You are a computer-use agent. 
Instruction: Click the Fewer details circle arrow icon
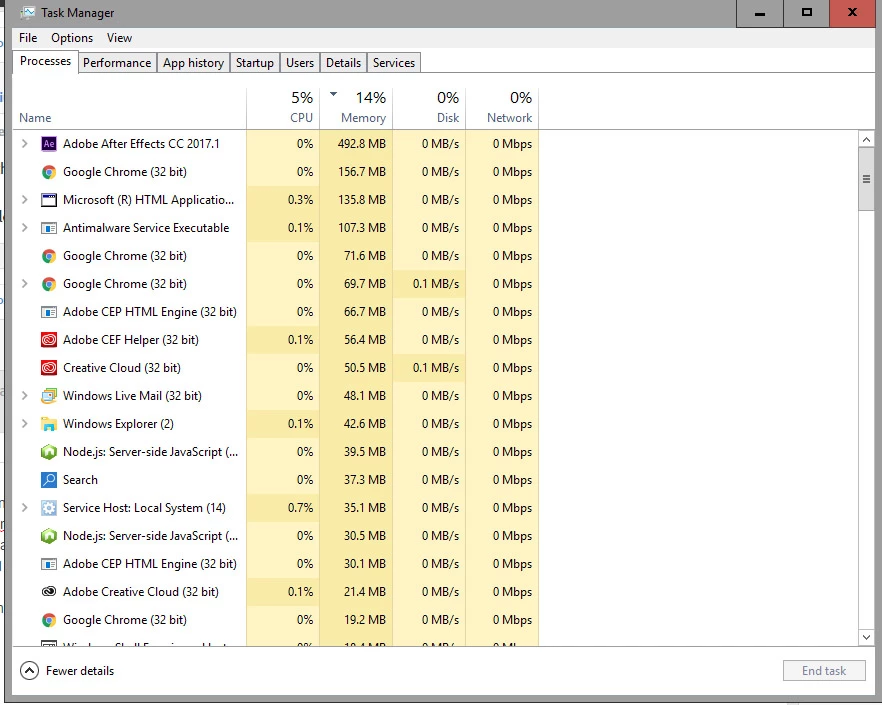coord(29,671)
